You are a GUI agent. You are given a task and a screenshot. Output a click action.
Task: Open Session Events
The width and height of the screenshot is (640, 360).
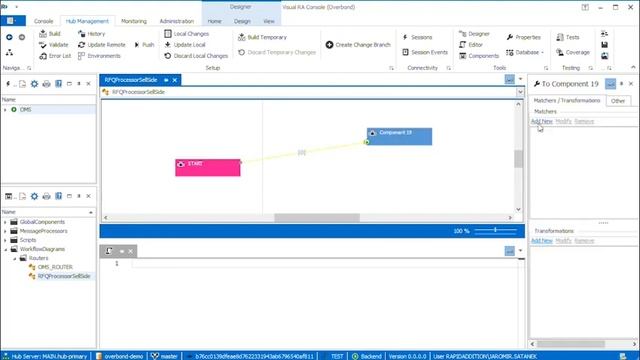(425, 52)
